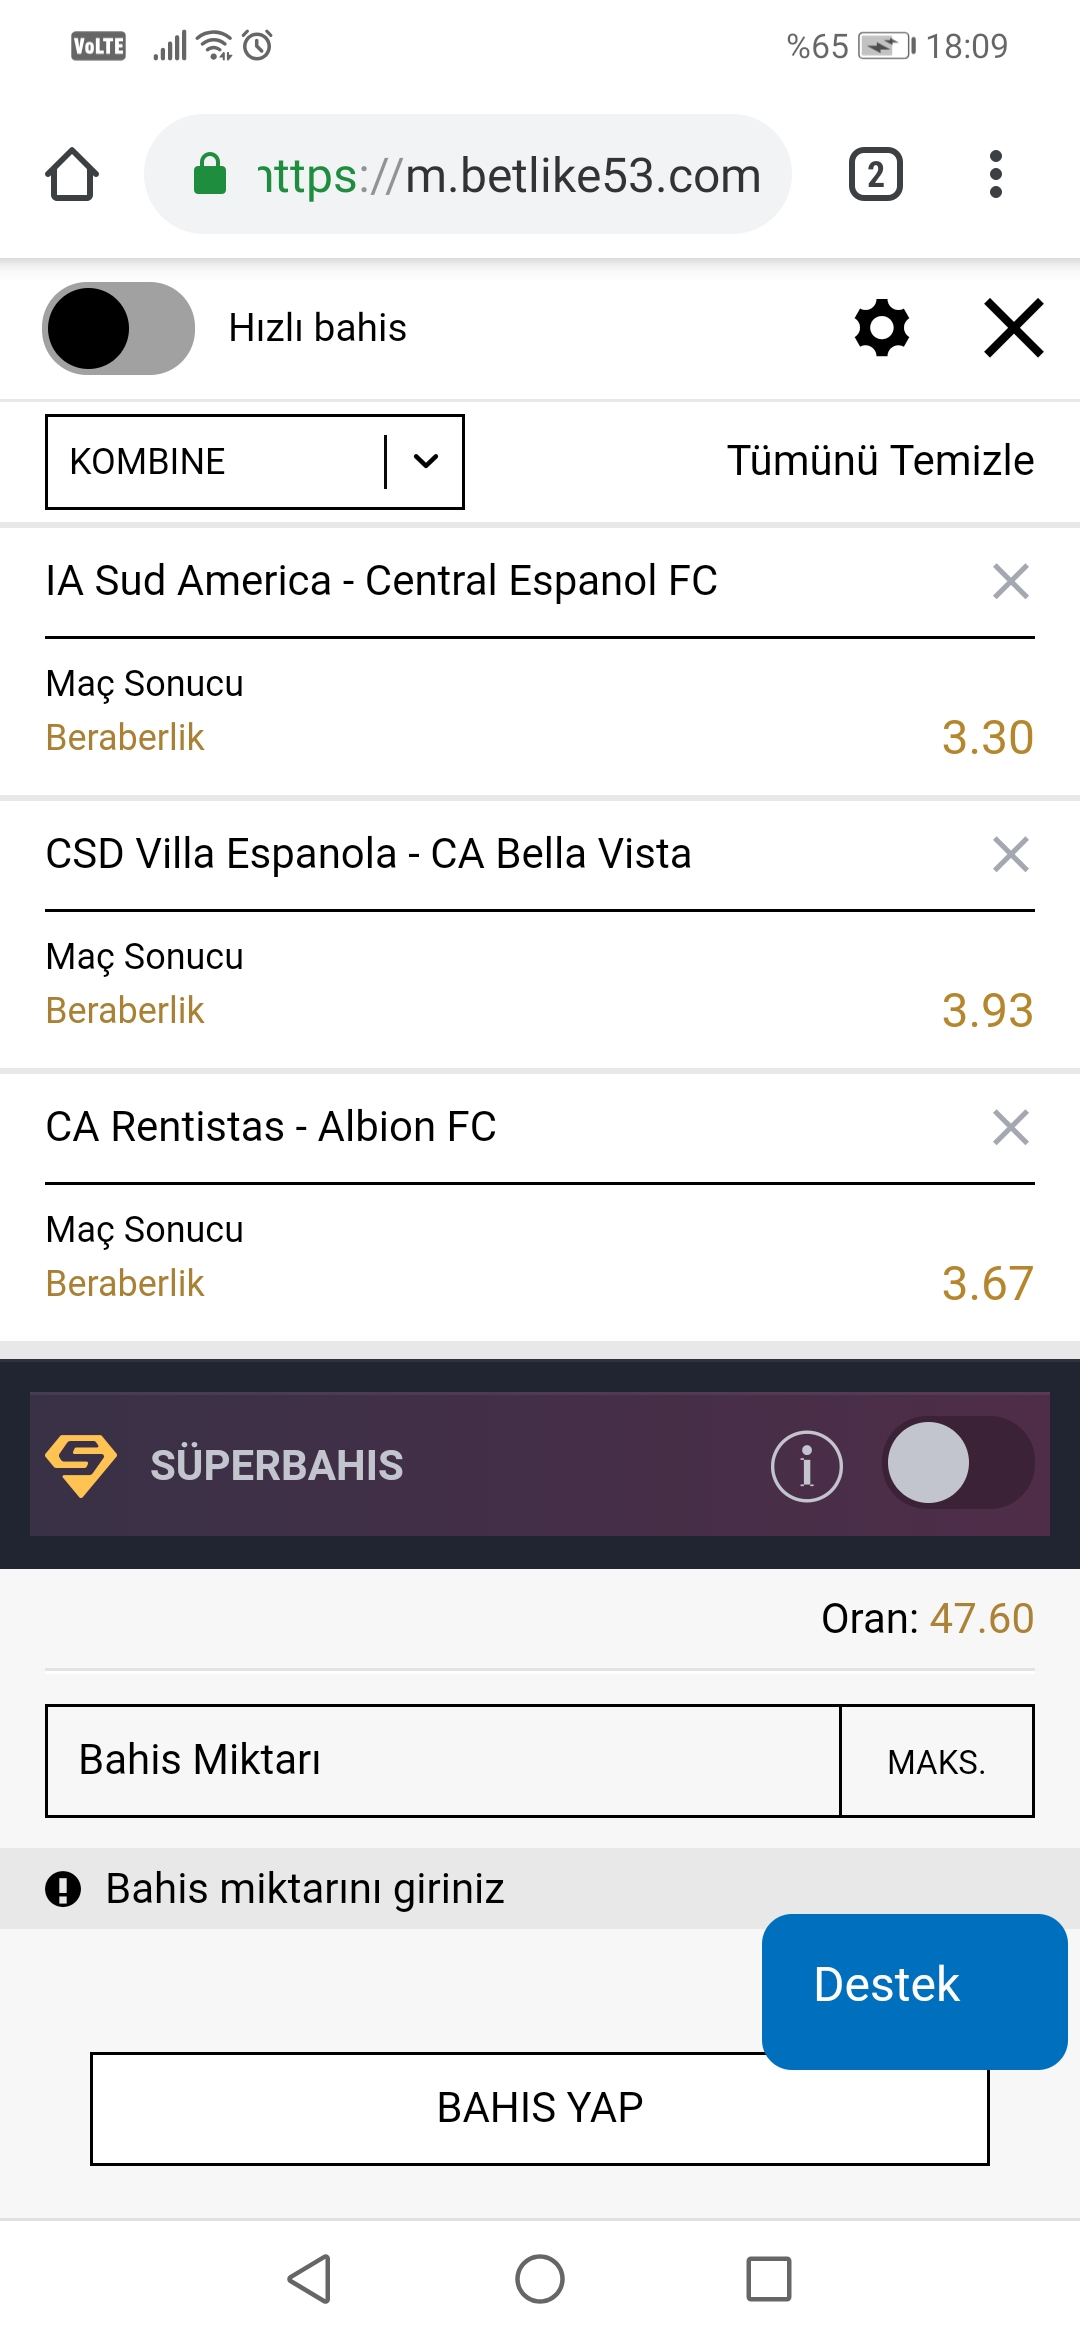Click Tümünü Temizle to clear all
This screenshot has width=1080, height=2340.
coord(880,461)
